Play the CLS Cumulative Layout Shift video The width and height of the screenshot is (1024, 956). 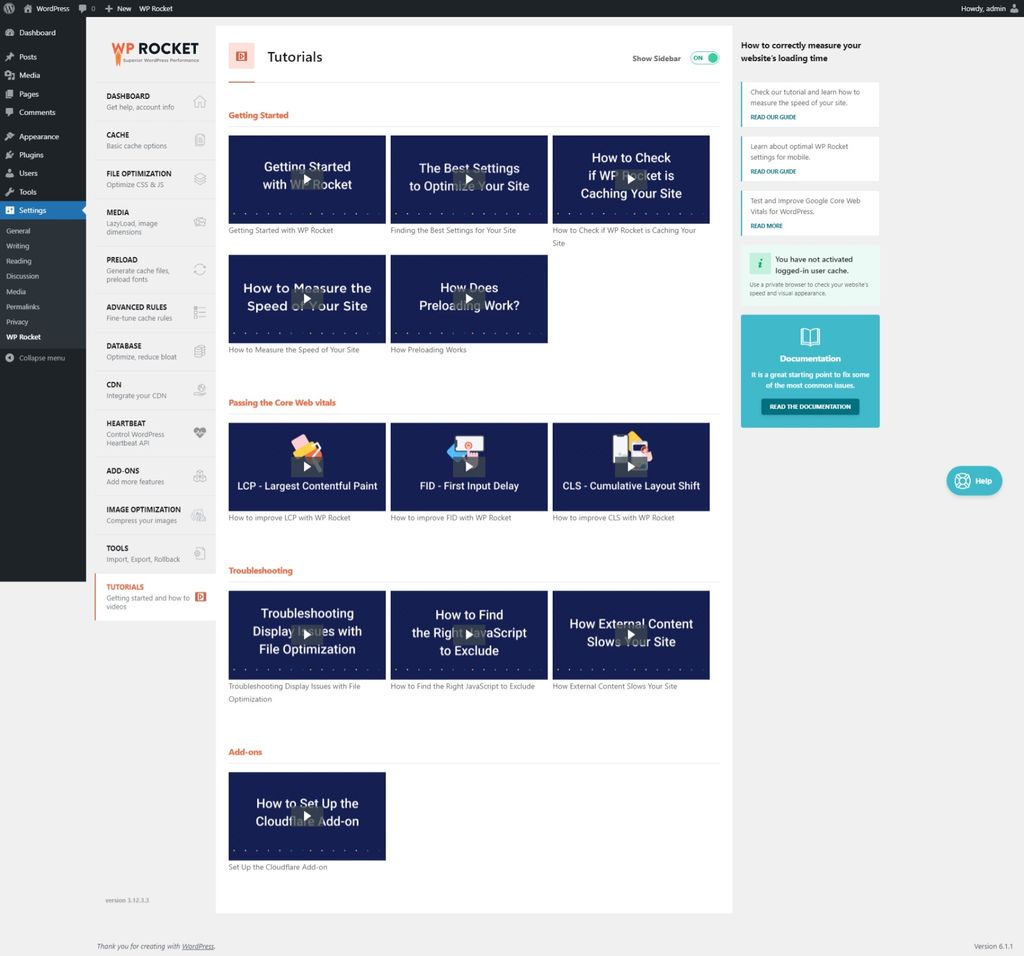pyautogui.click(x=631, y=466)
